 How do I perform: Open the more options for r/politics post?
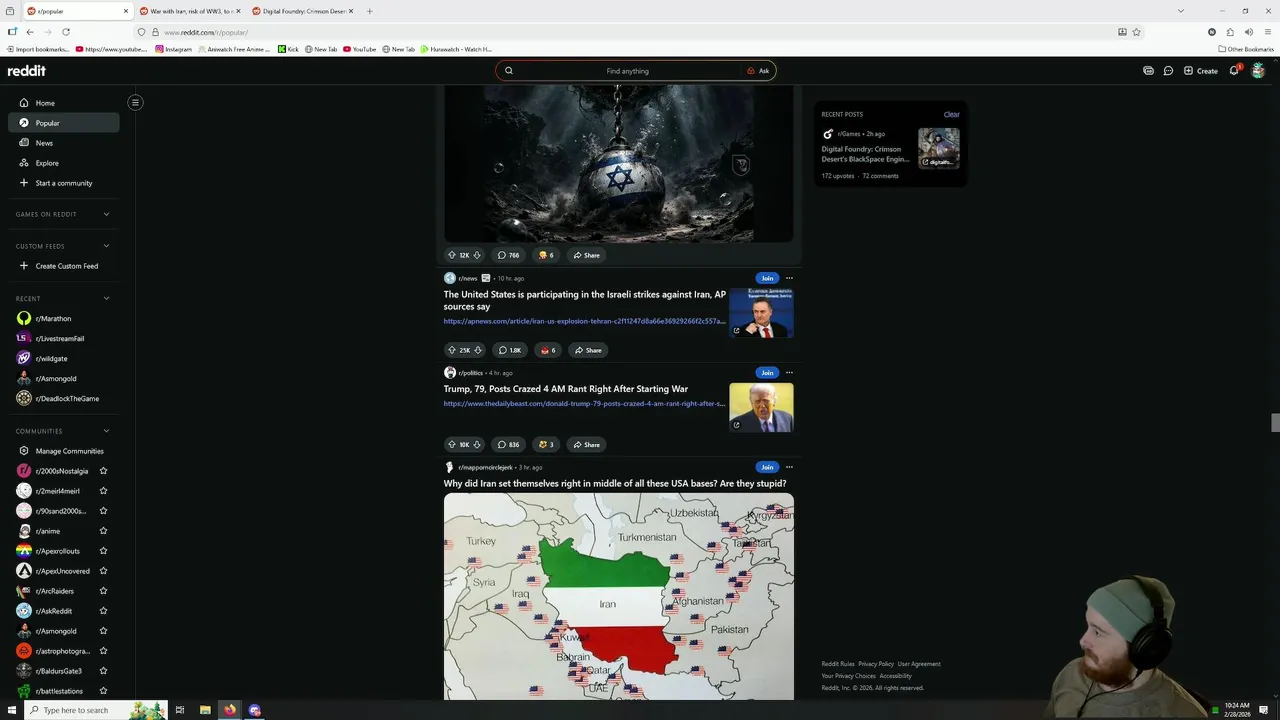click(x=789, y=373)
